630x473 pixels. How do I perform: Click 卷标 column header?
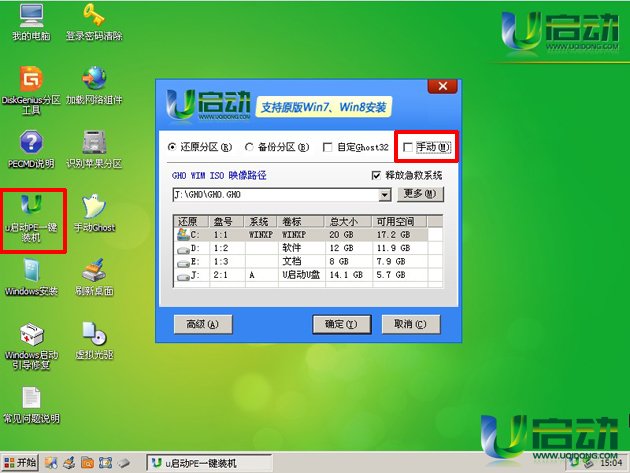[x=301, y=221]
